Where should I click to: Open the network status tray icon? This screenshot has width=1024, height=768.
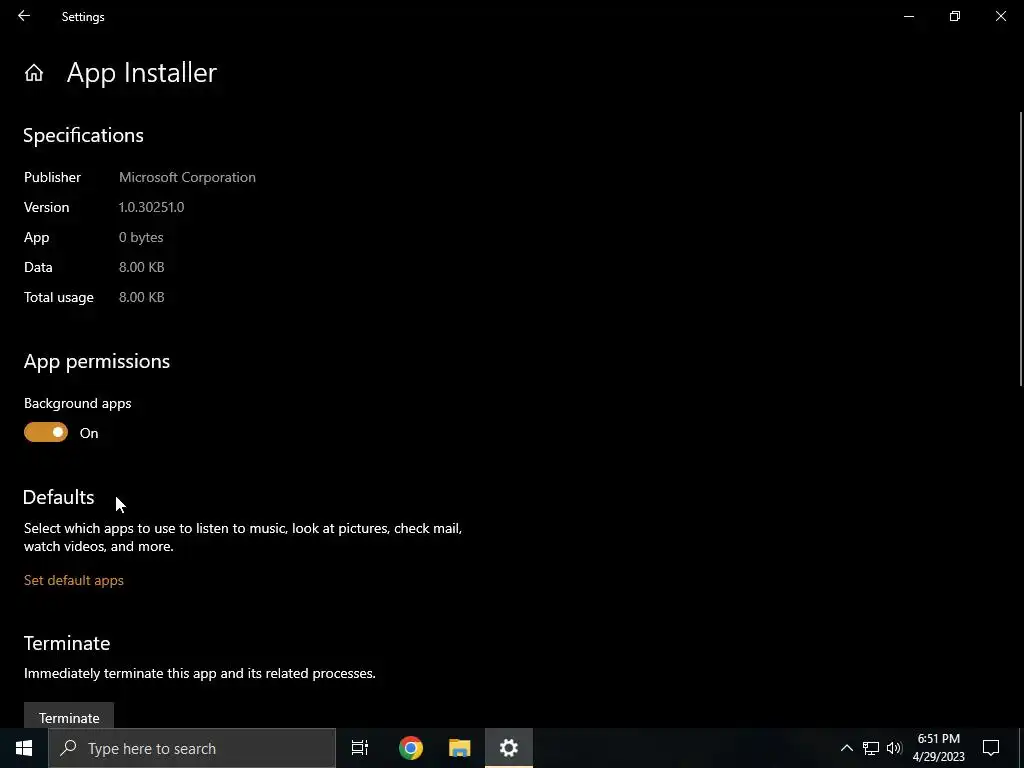tap(871, 748)
